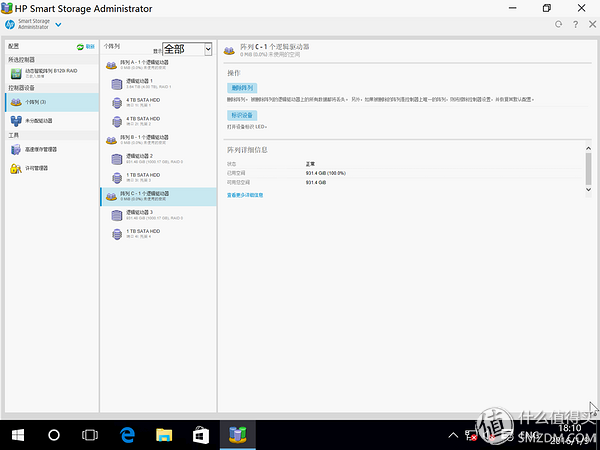
Task: Expand the system tray hidden icons chevron
Action: pos(453,435)
